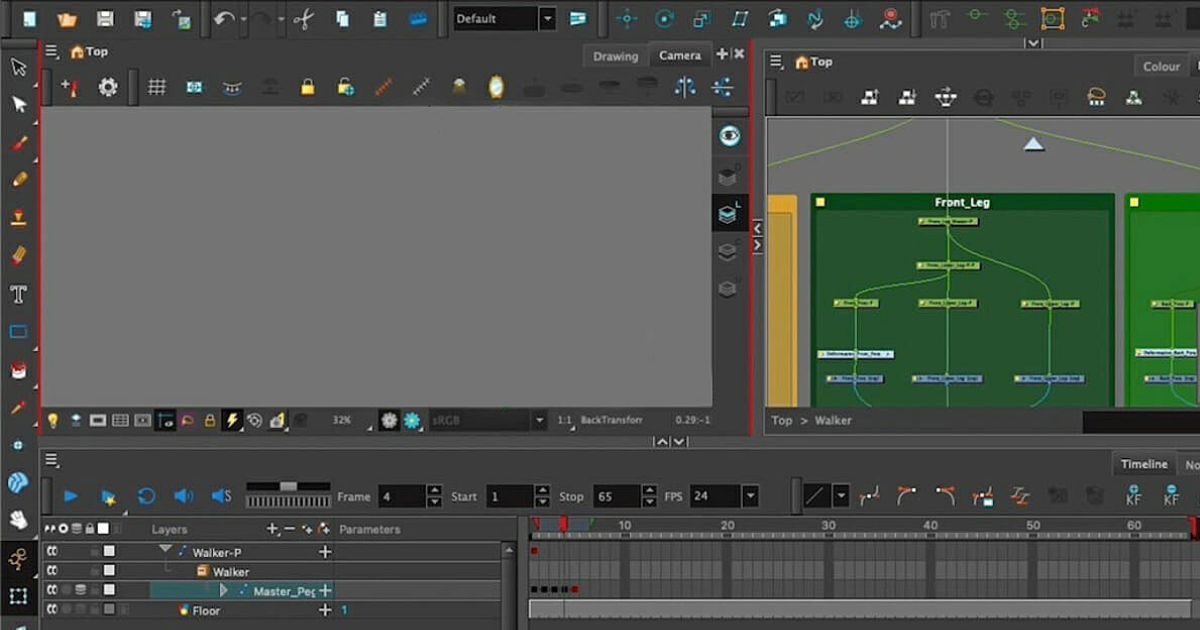Switch to the Drawing tab

click(614, 56)
